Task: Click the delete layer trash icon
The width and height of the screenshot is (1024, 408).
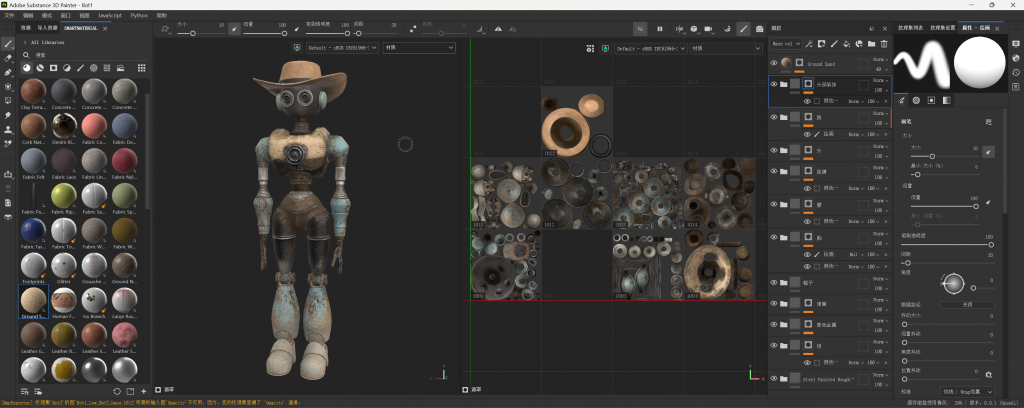Action: click(x=883, y=44)
